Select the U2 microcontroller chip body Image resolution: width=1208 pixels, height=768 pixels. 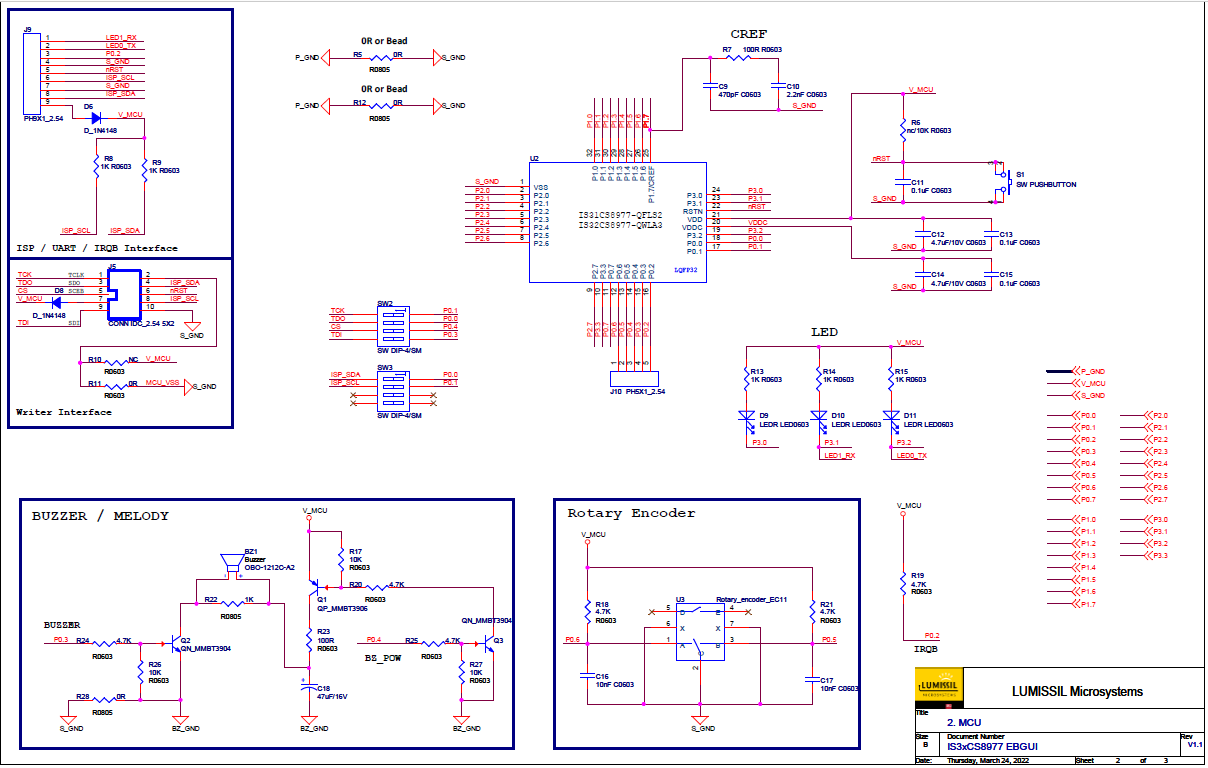tap(617, 222)
